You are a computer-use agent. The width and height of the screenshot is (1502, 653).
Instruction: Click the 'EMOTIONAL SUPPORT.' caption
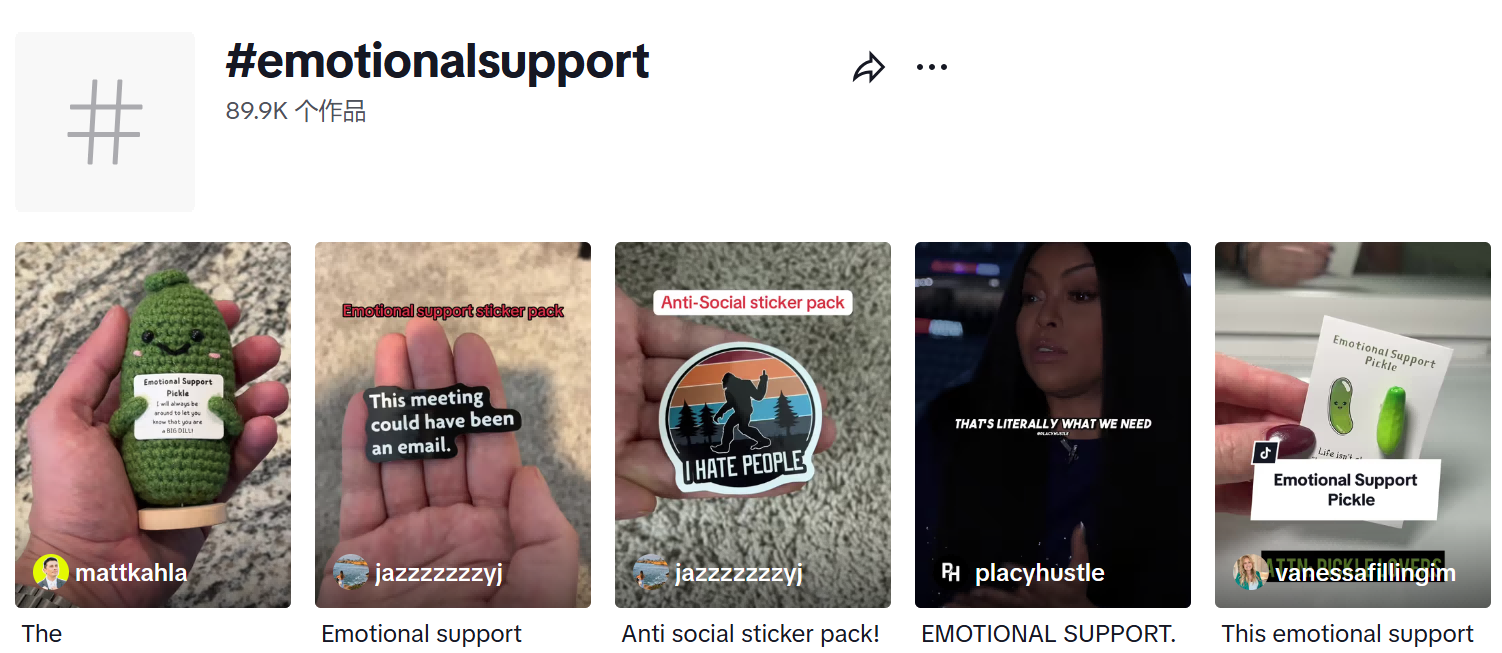1048,634
